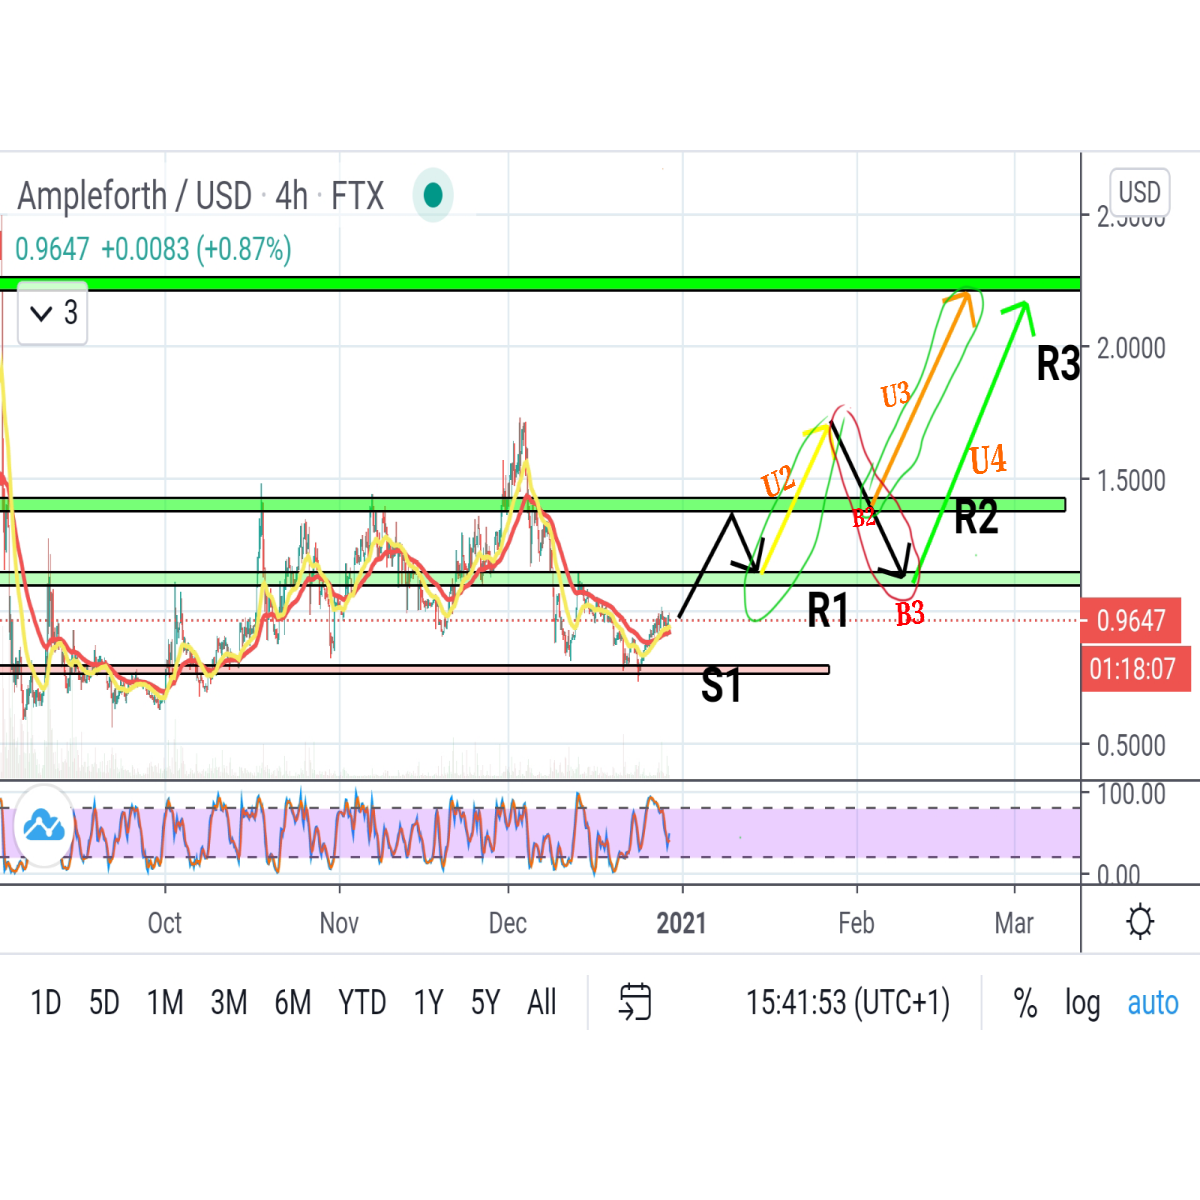Open the chart settings gear icon
This screenshot has width=1200, height=1200.
[1140, 921]
